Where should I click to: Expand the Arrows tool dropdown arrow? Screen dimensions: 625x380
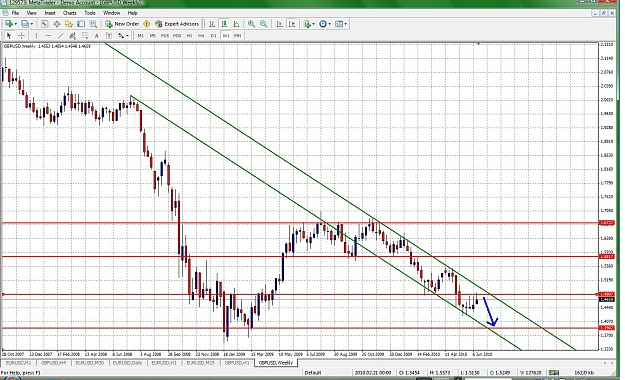coord(127,36)
